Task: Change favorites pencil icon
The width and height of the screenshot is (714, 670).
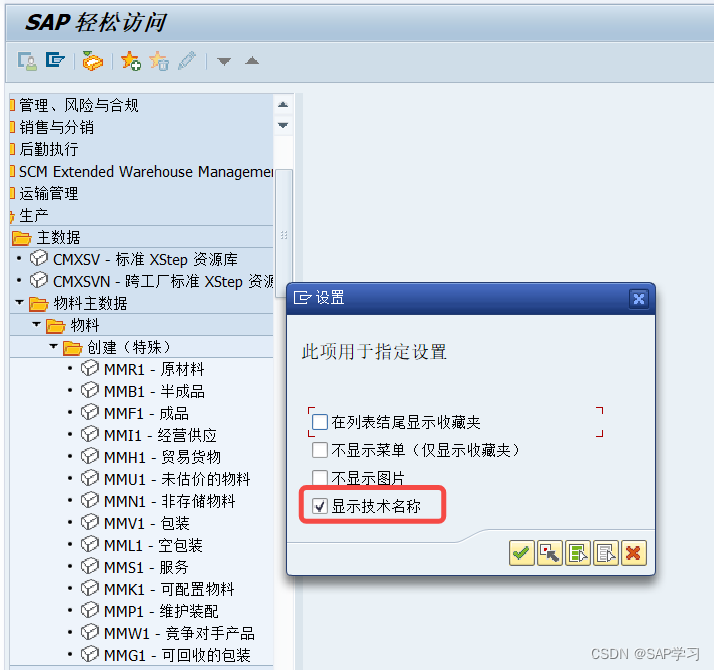Action: 187,61
